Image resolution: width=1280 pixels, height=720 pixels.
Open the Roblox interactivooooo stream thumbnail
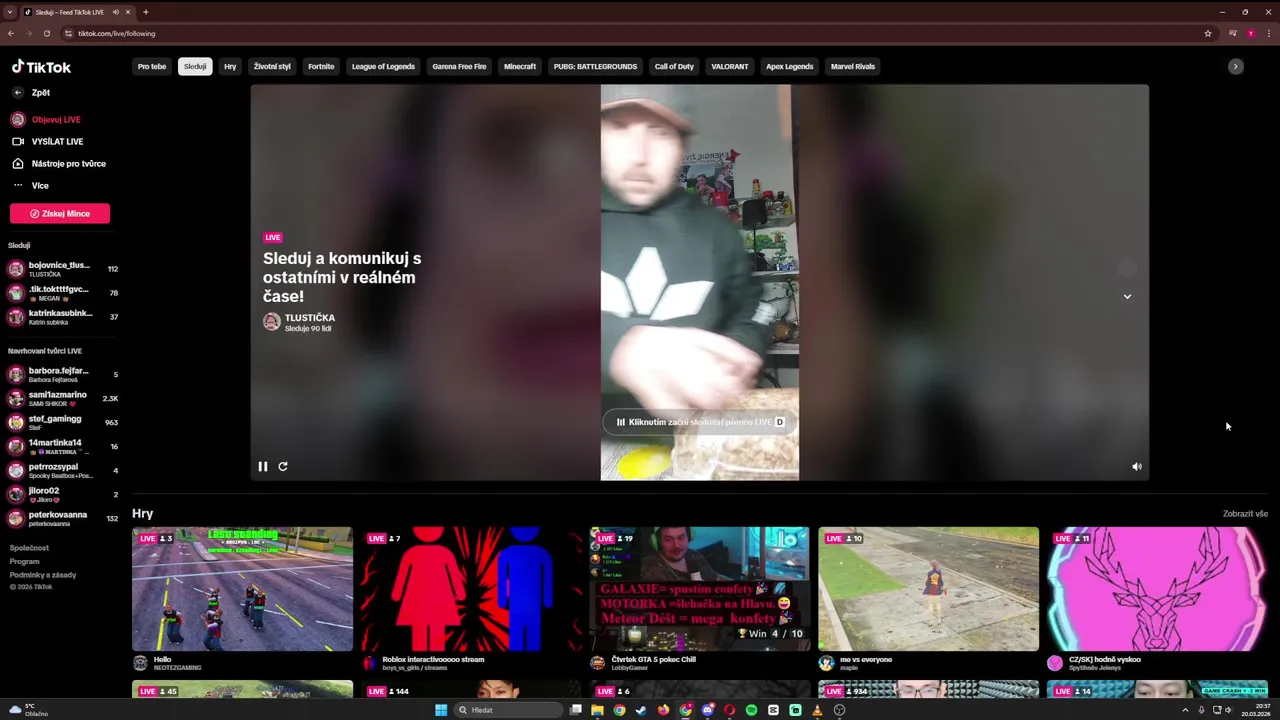(471, 589)
